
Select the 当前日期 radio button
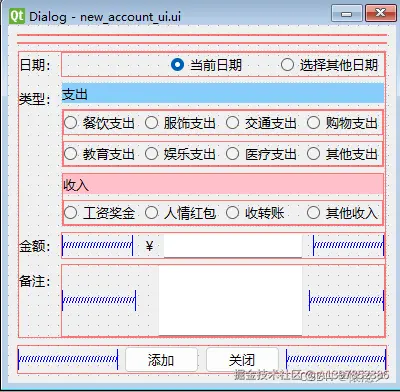(206, 65)
